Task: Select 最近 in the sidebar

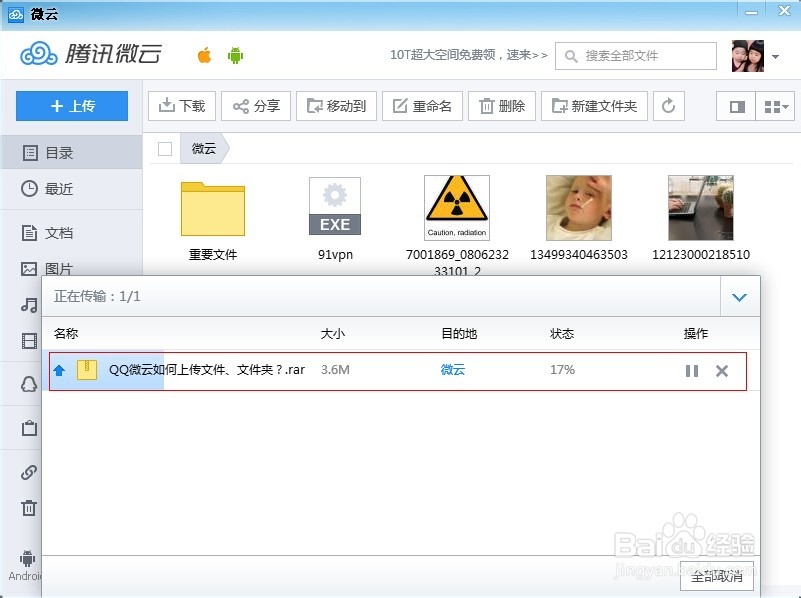Action: (71, 189)
